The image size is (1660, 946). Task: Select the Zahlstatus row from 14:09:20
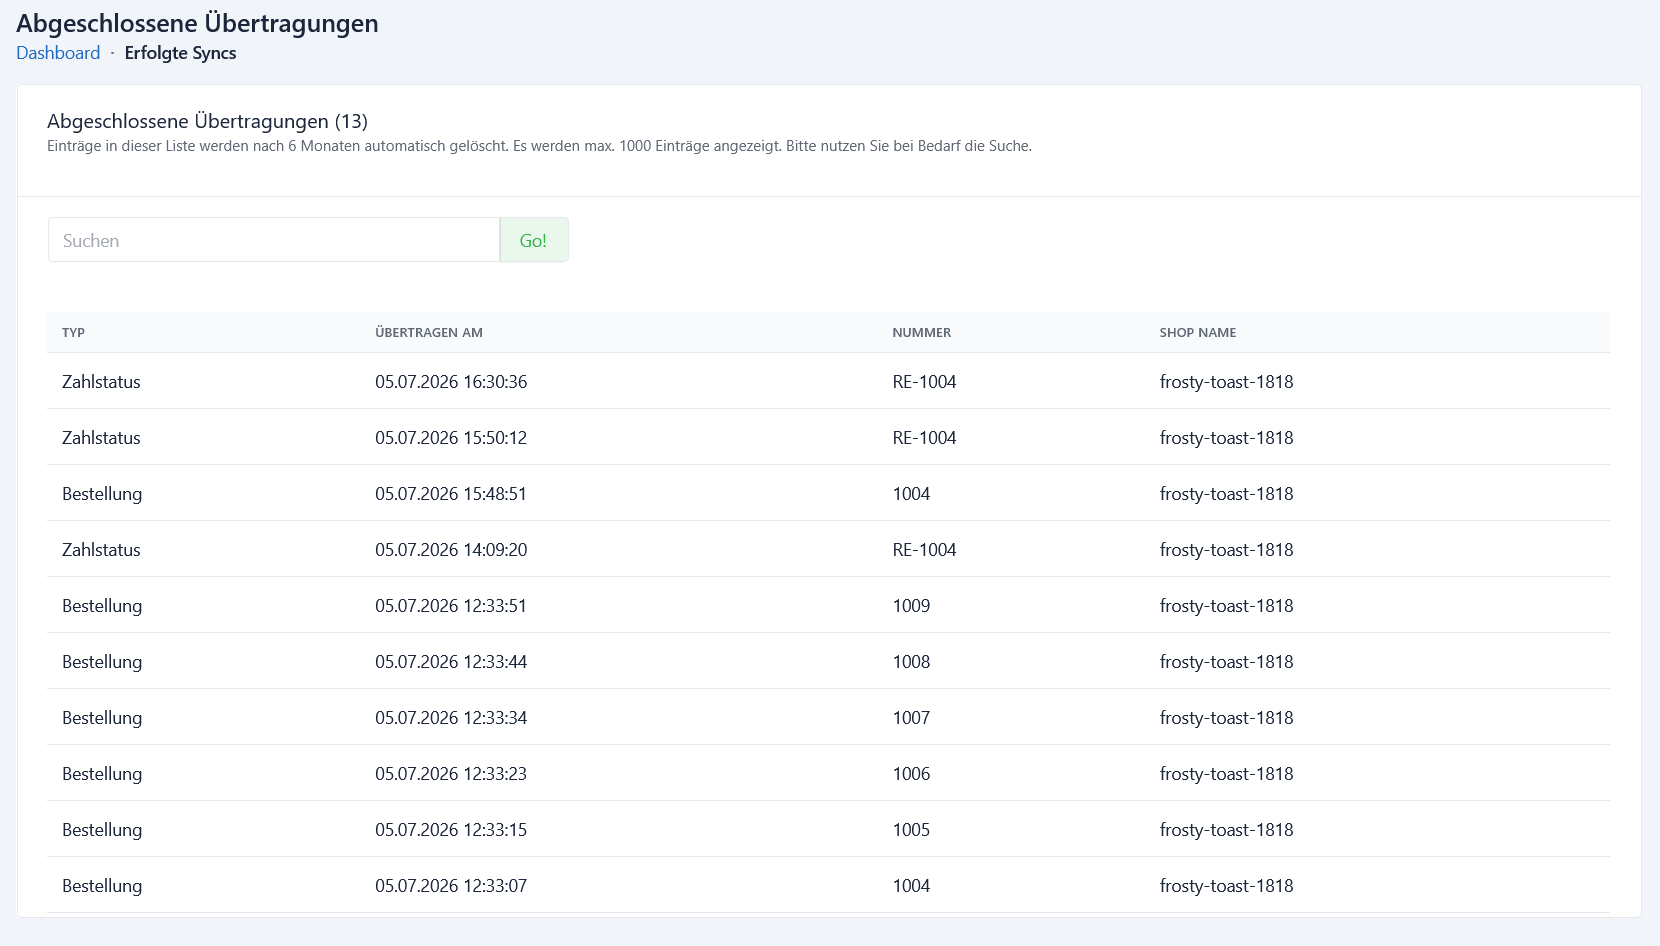click(828, 549)
